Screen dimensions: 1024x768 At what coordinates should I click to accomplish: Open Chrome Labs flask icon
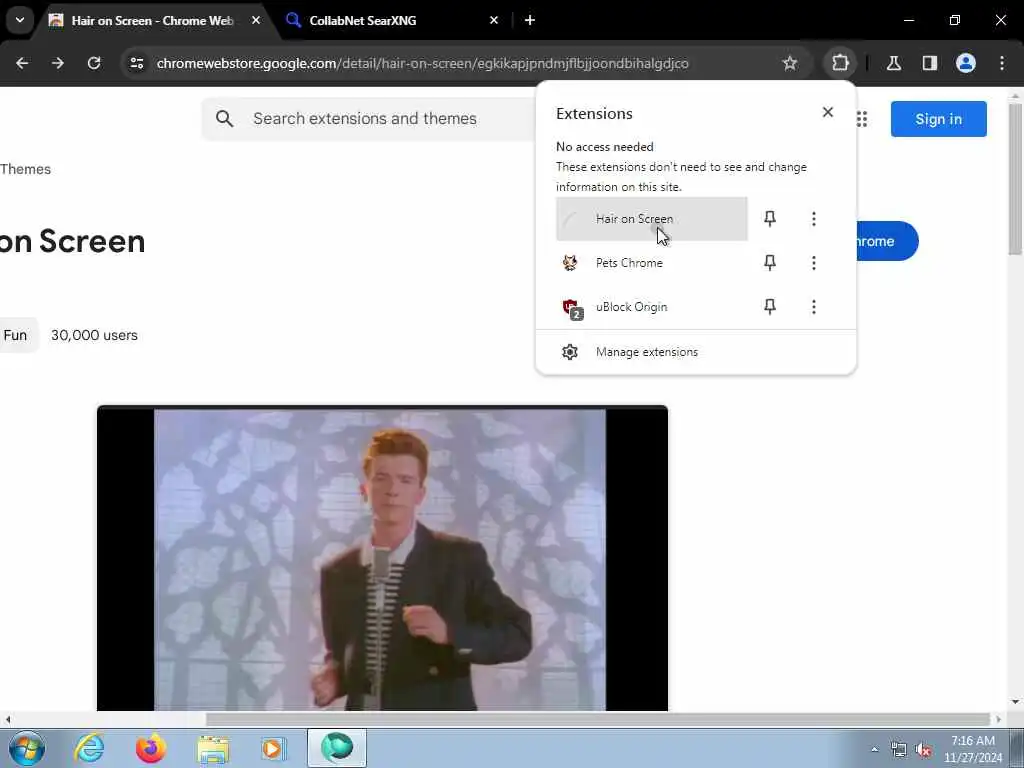tap(893, 63)
